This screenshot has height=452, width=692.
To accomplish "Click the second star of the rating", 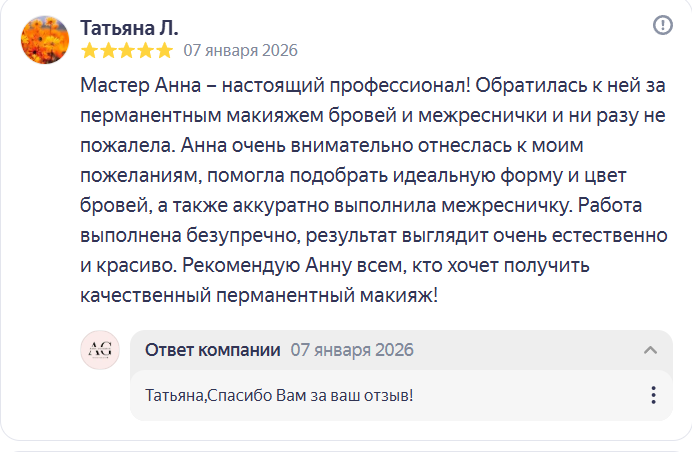I will (x=108, y=50).
